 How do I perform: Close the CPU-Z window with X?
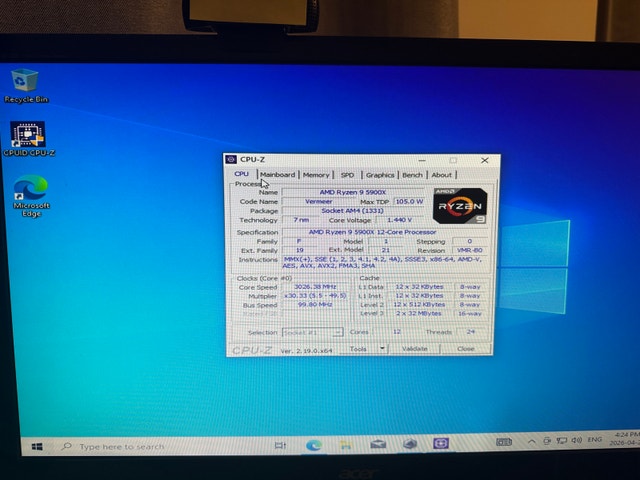484,160
